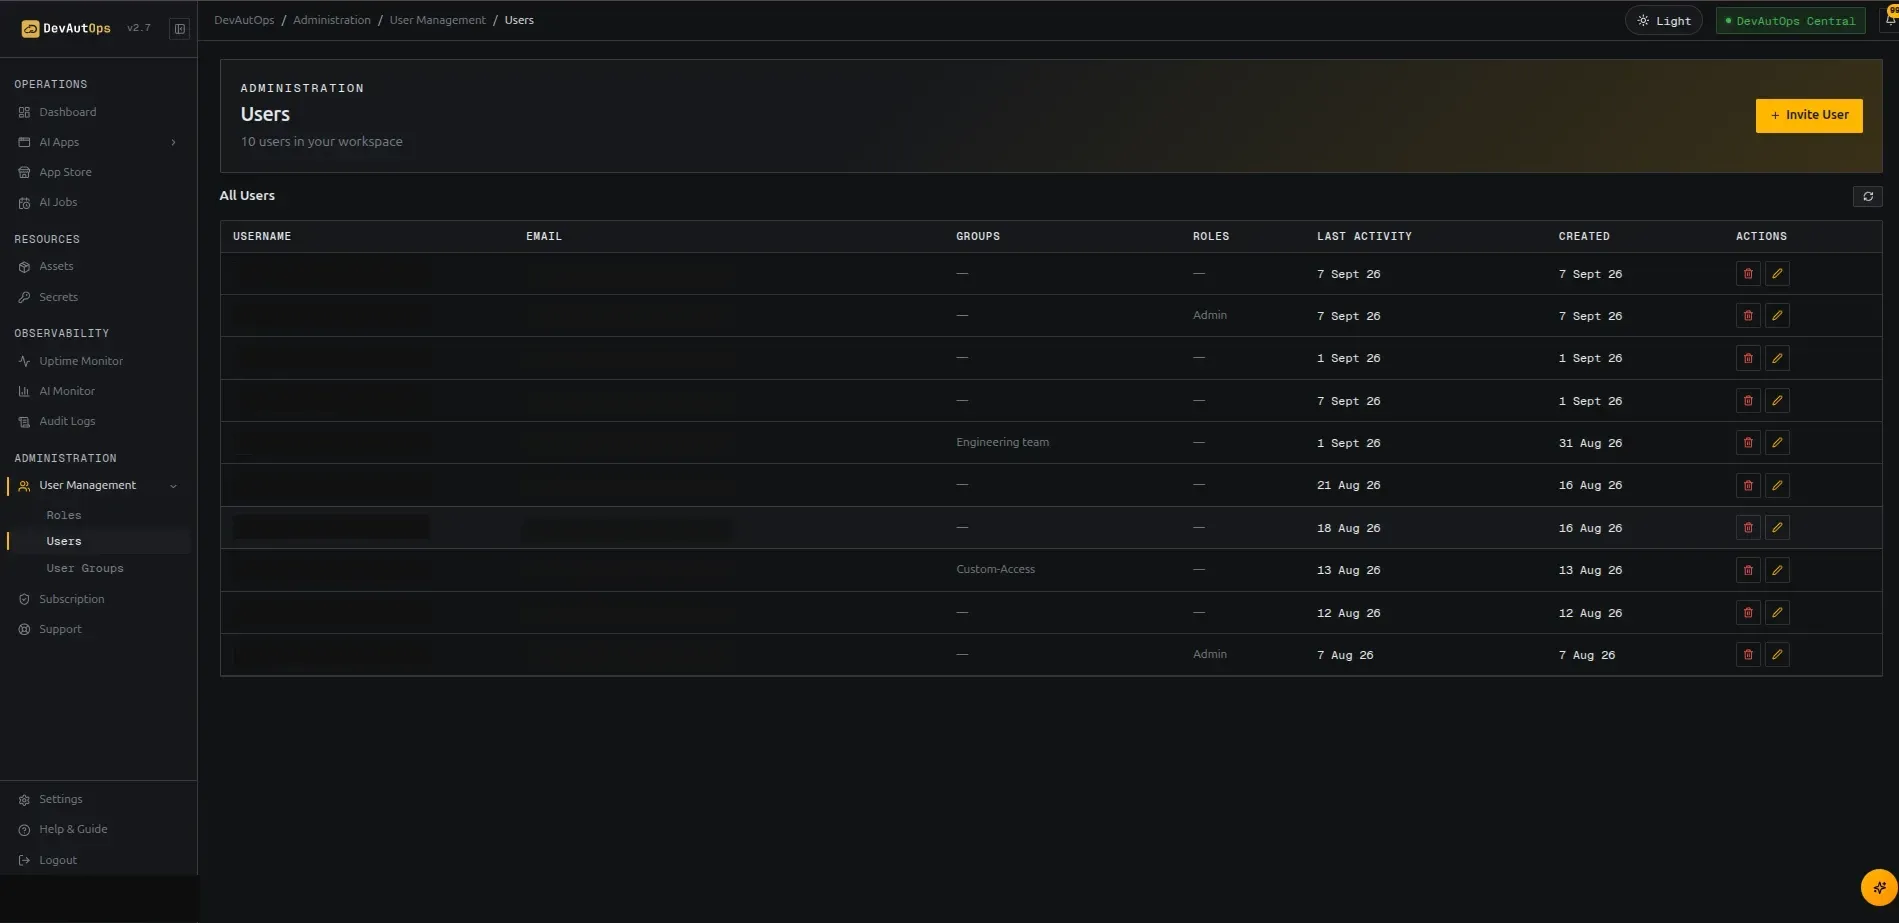Delete user created 12 Aug 26
Viewport: 1899px width, 923px height.
tap(1748, 613)
